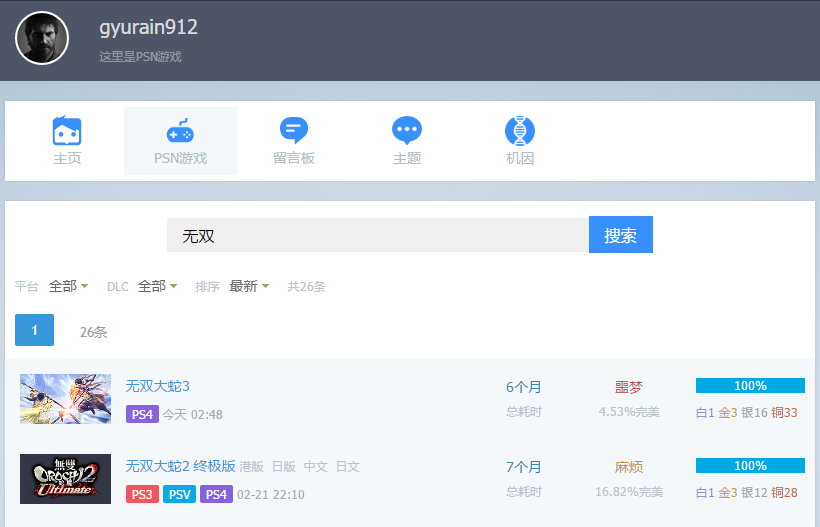The width and height of the screenshot is (820, 527).
Task: Click the 噩梦 difficulty label
Action: tap(629, 387)
